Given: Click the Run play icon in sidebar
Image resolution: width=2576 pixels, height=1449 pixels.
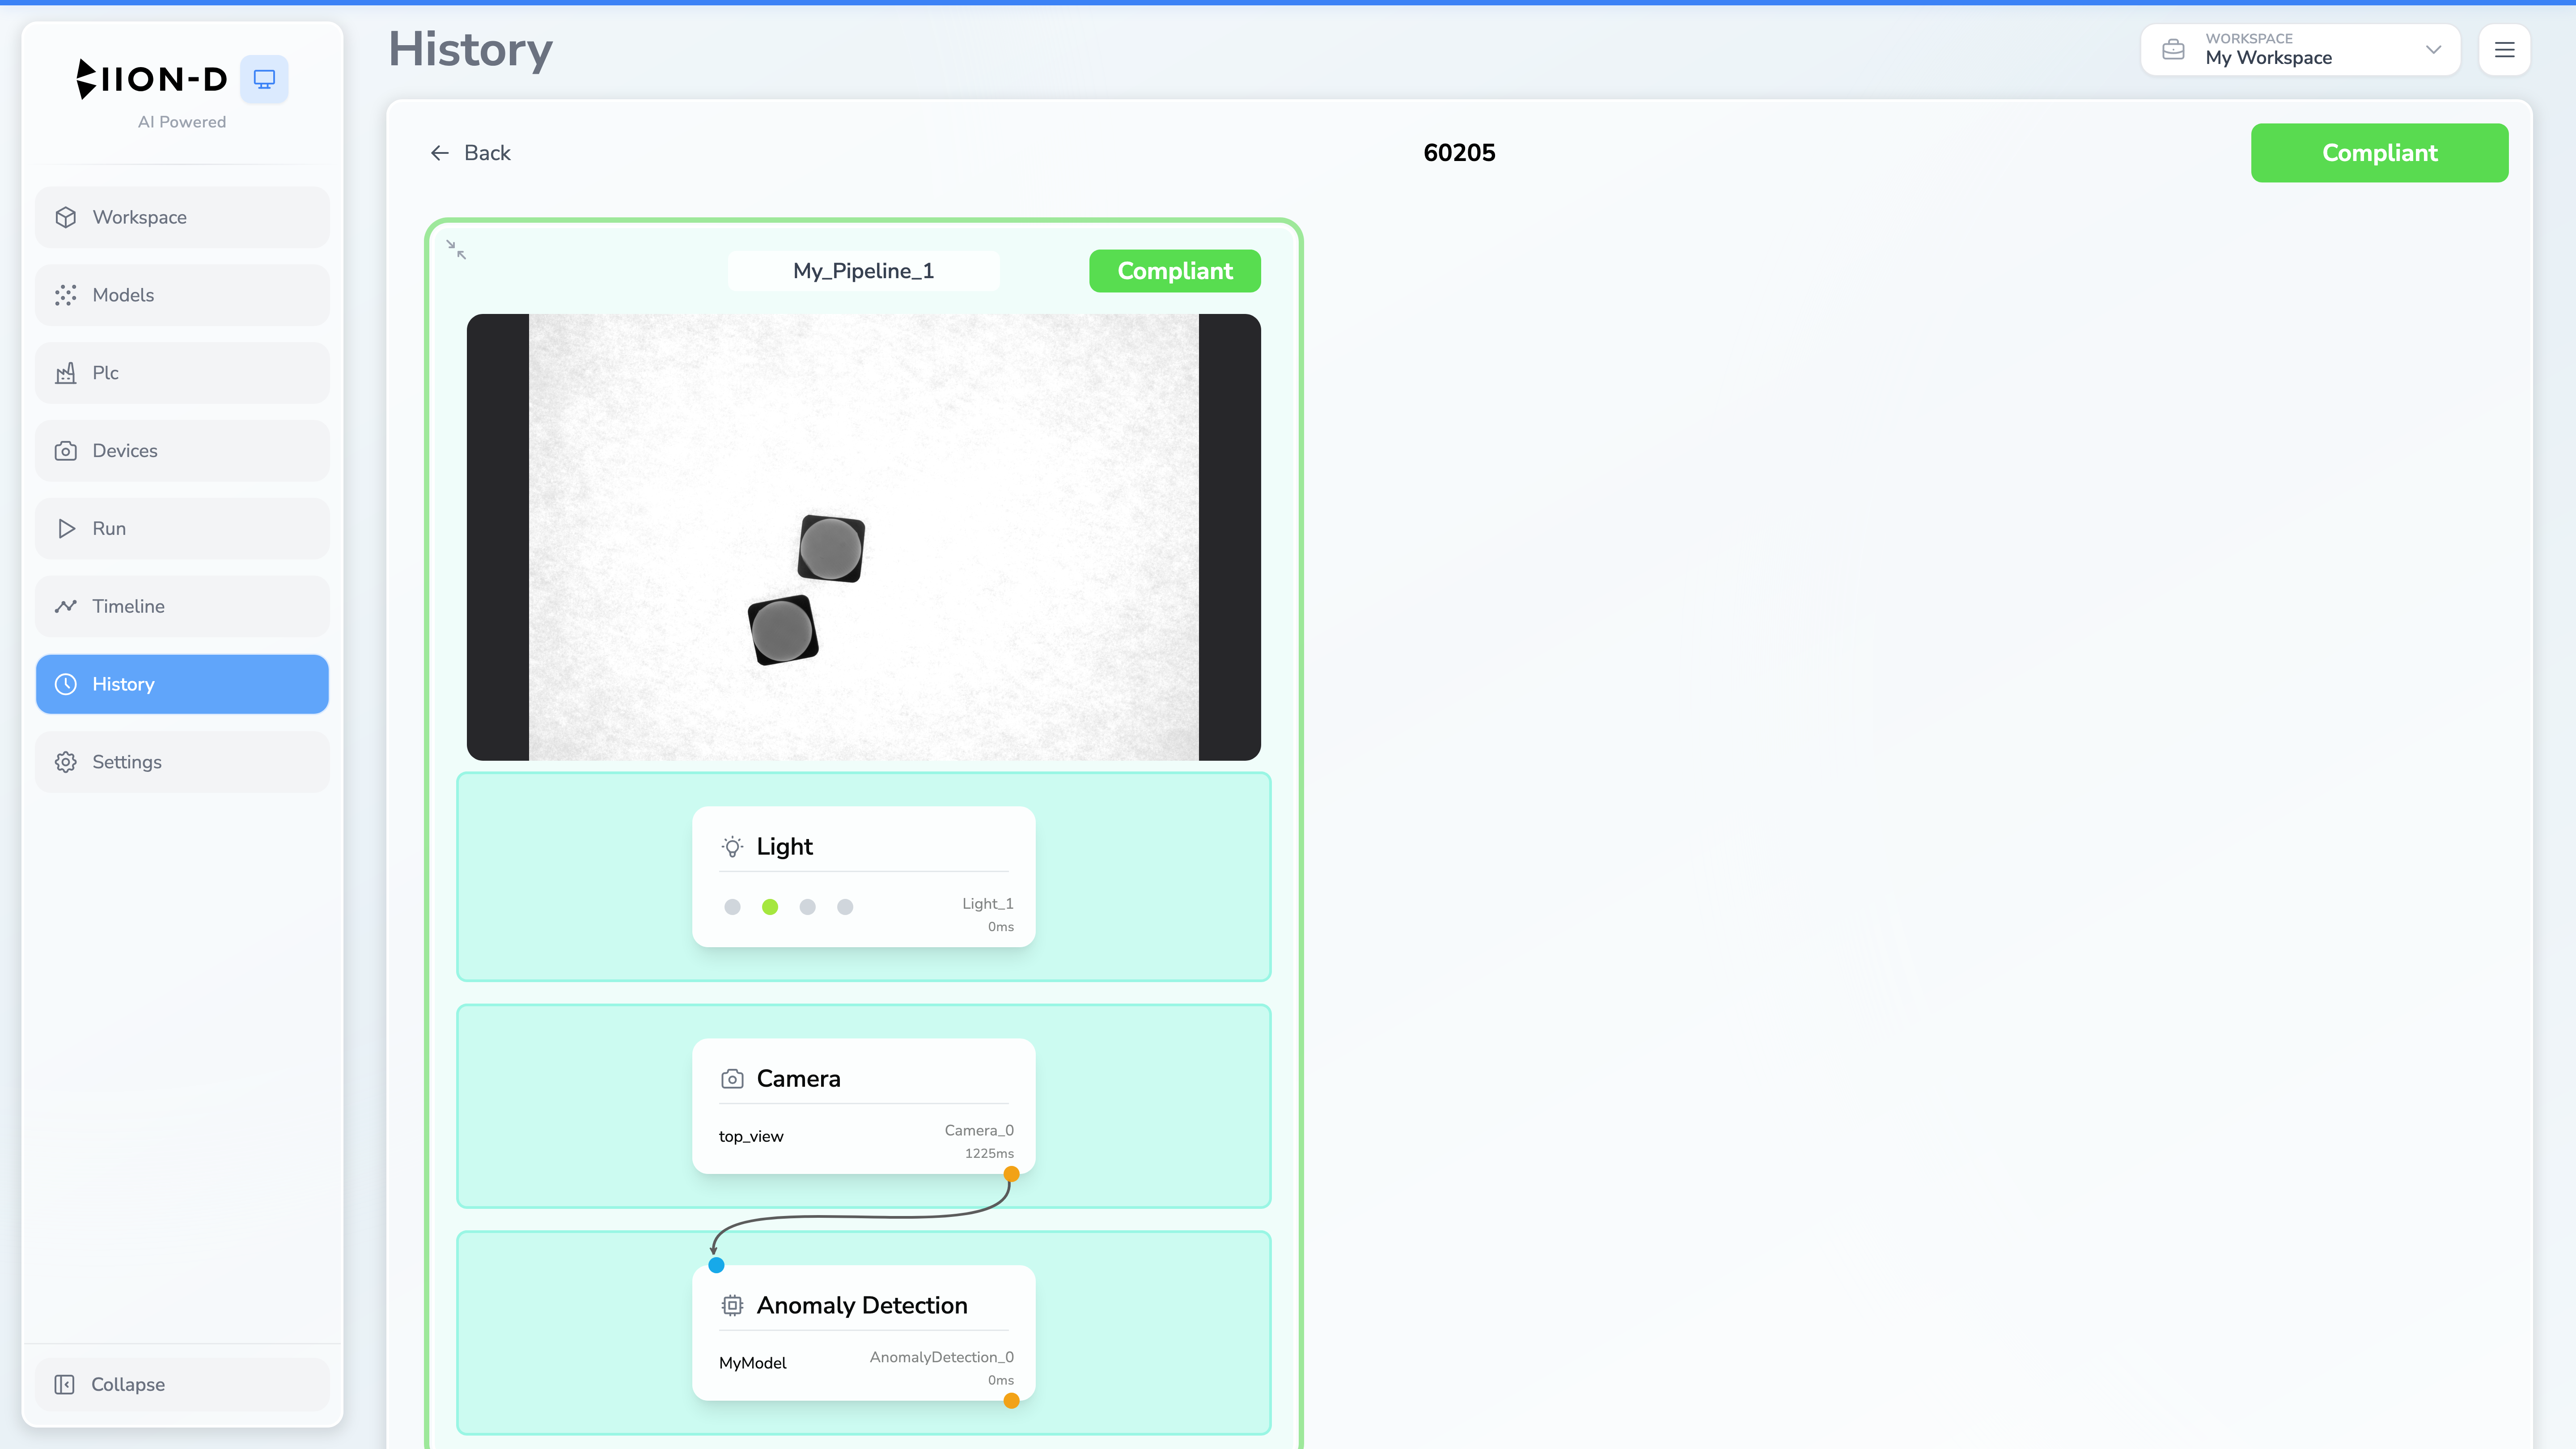Looking at the screenshot, I should coord(66,528).
